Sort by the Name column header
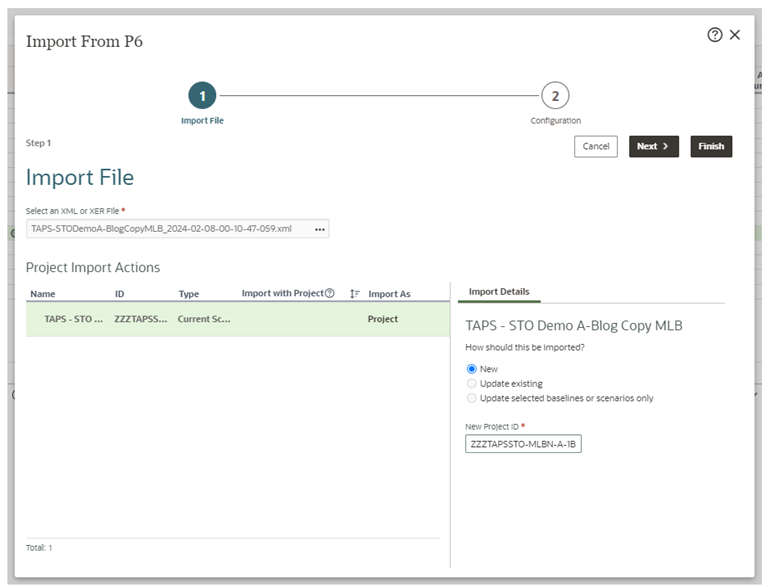 43,294
